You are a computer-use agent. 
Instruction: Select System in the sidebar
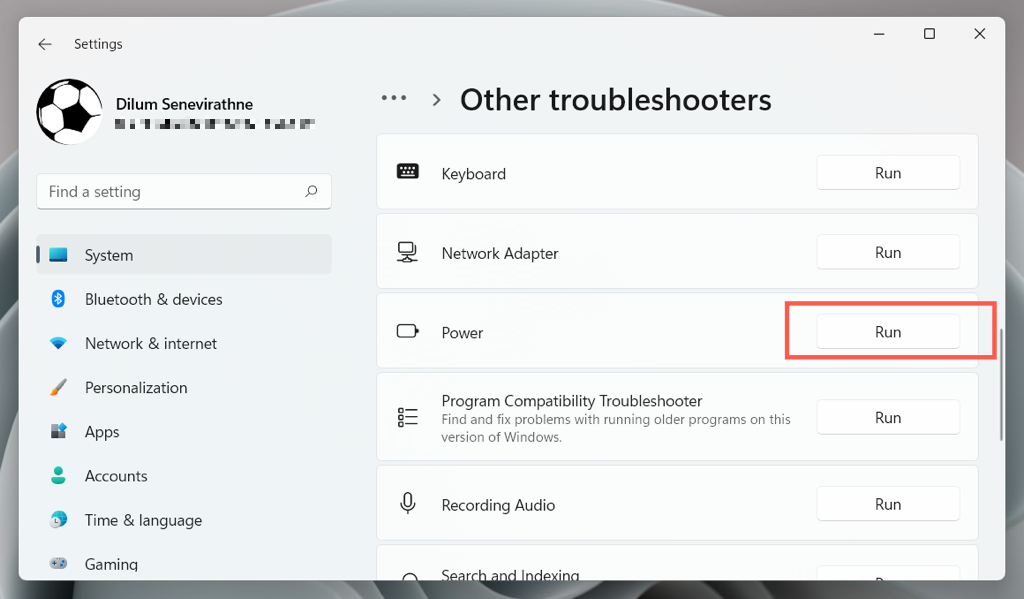click(x=184, y=255)
